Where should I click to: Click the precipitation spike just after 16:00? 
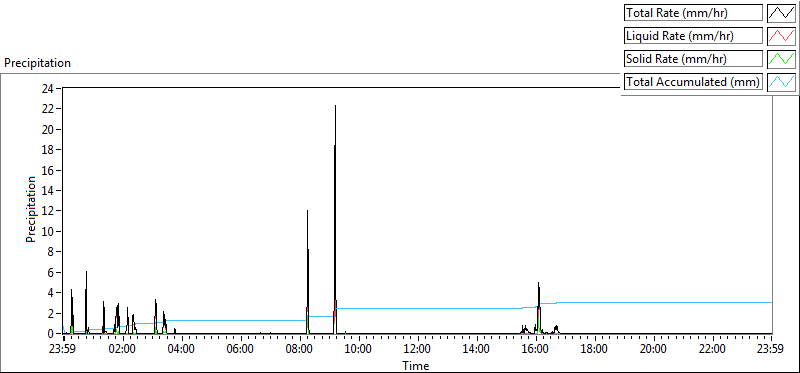point(539,308)
